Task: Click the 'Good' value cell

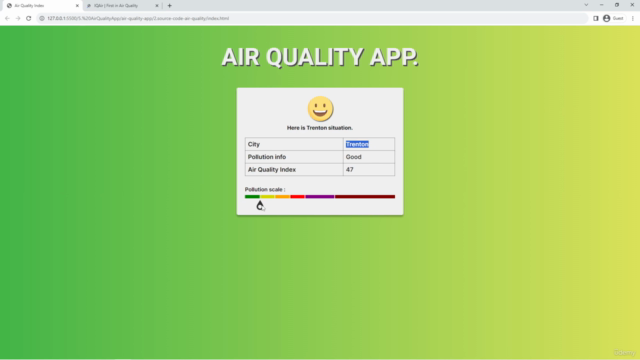Action: (x=369, y=157)
